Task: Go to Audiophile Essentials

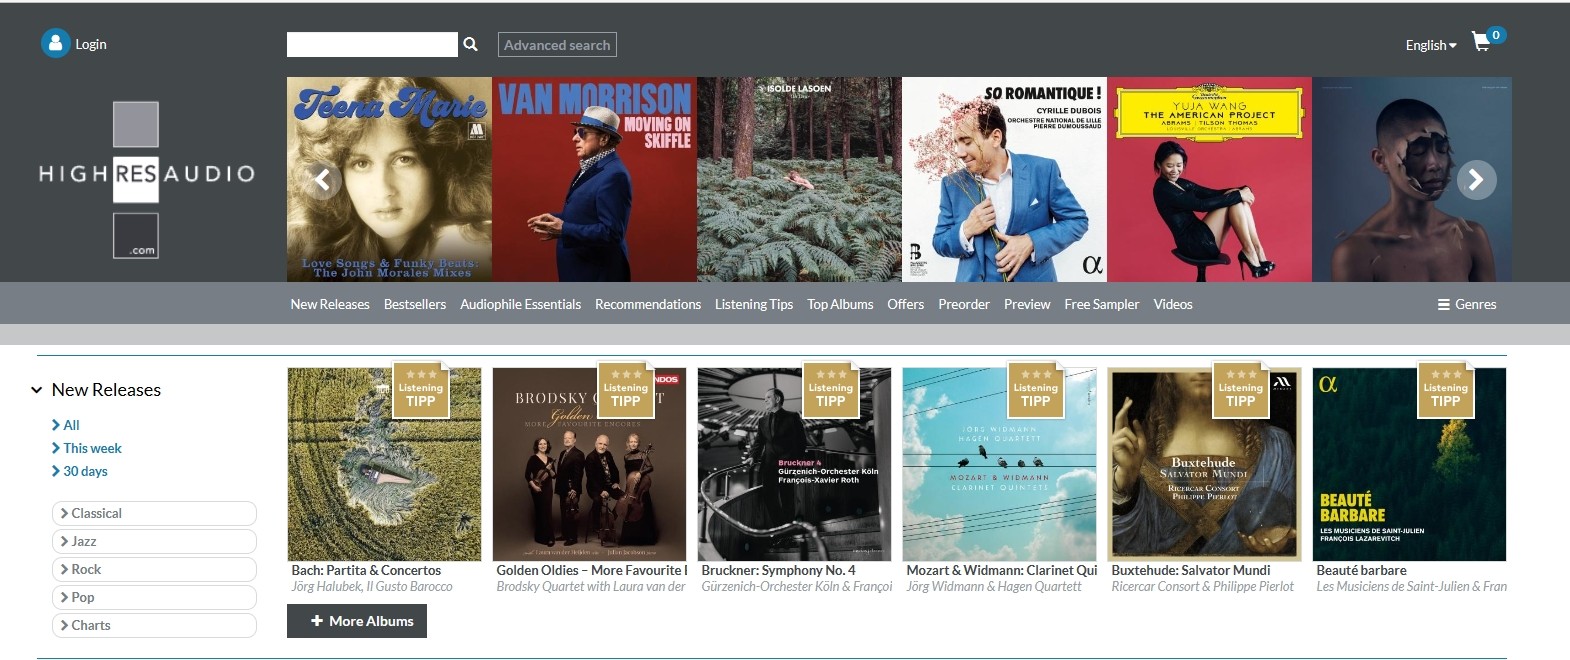Action: click(x=520, y=304)
